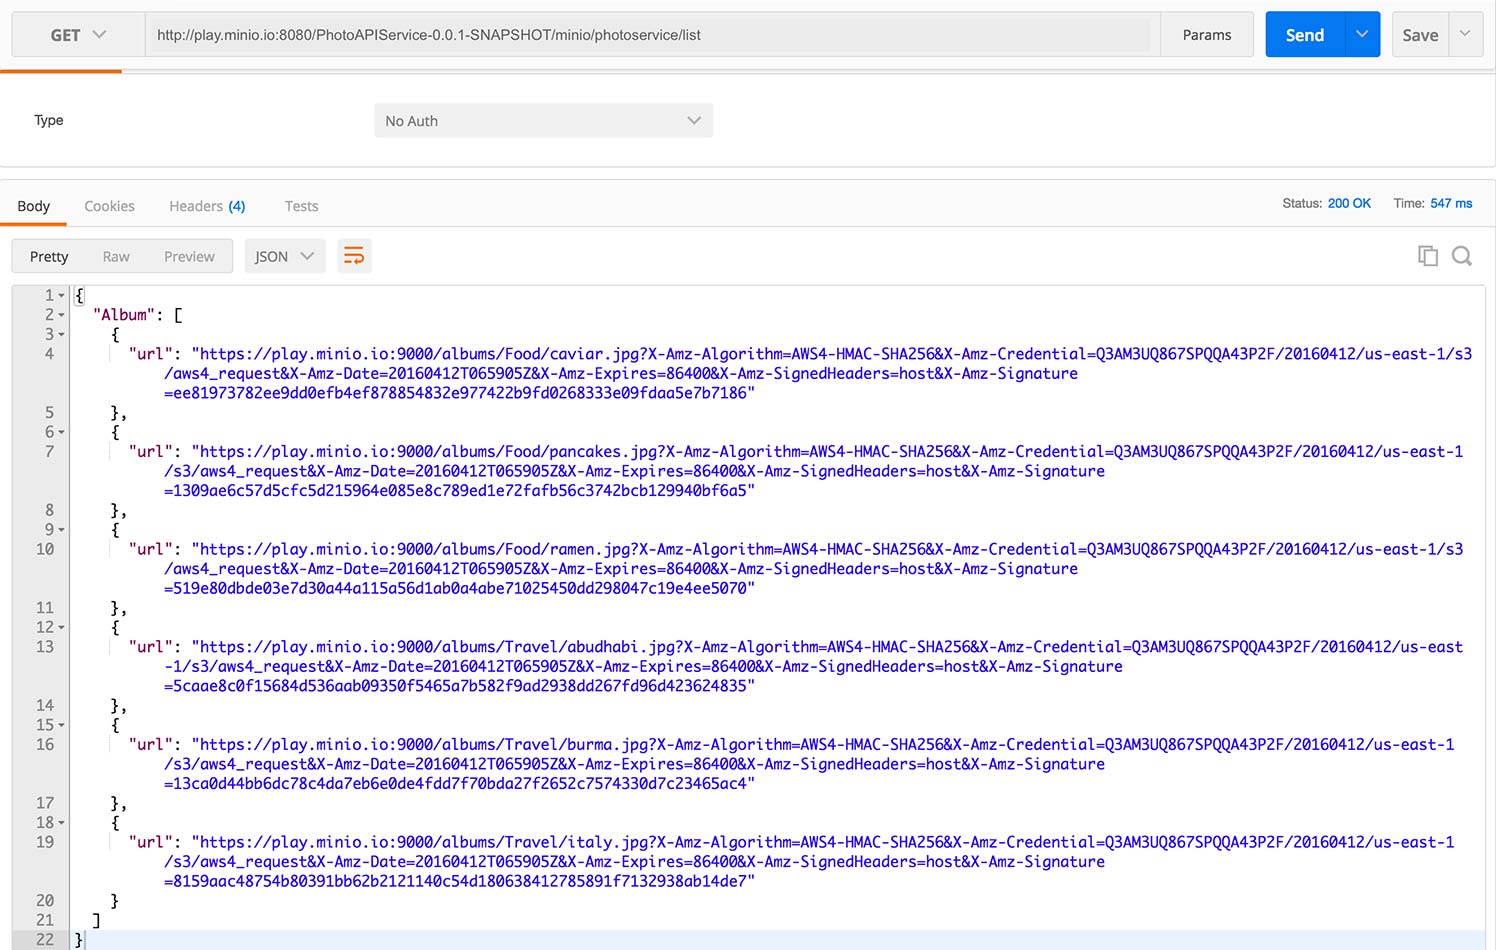Switch to the Headers (4) tab
The height and width of the screenshot is (950, 1496).
207,206
